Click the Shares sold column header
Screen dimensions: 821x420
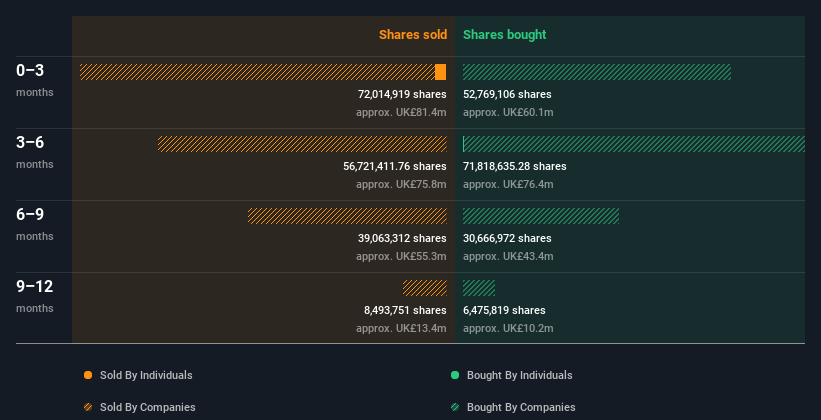tap(413, 35)
